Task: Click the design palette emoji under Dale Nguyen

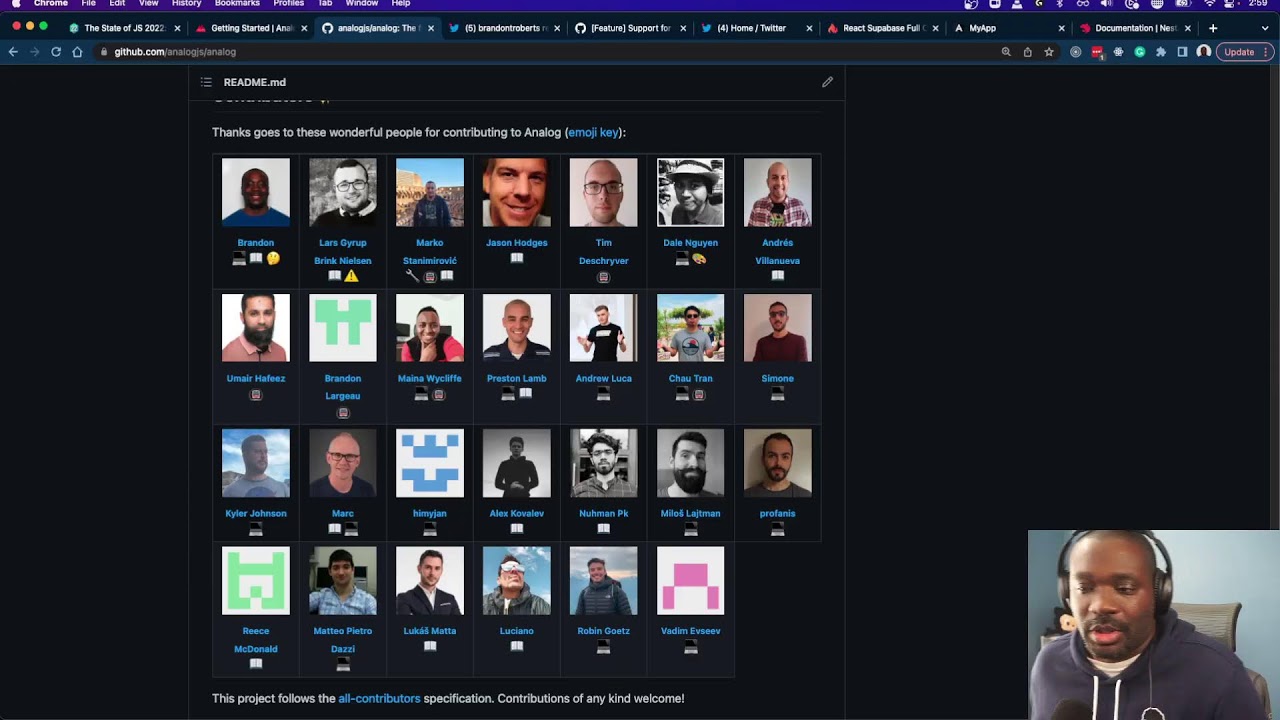Action: pos(699,258)
